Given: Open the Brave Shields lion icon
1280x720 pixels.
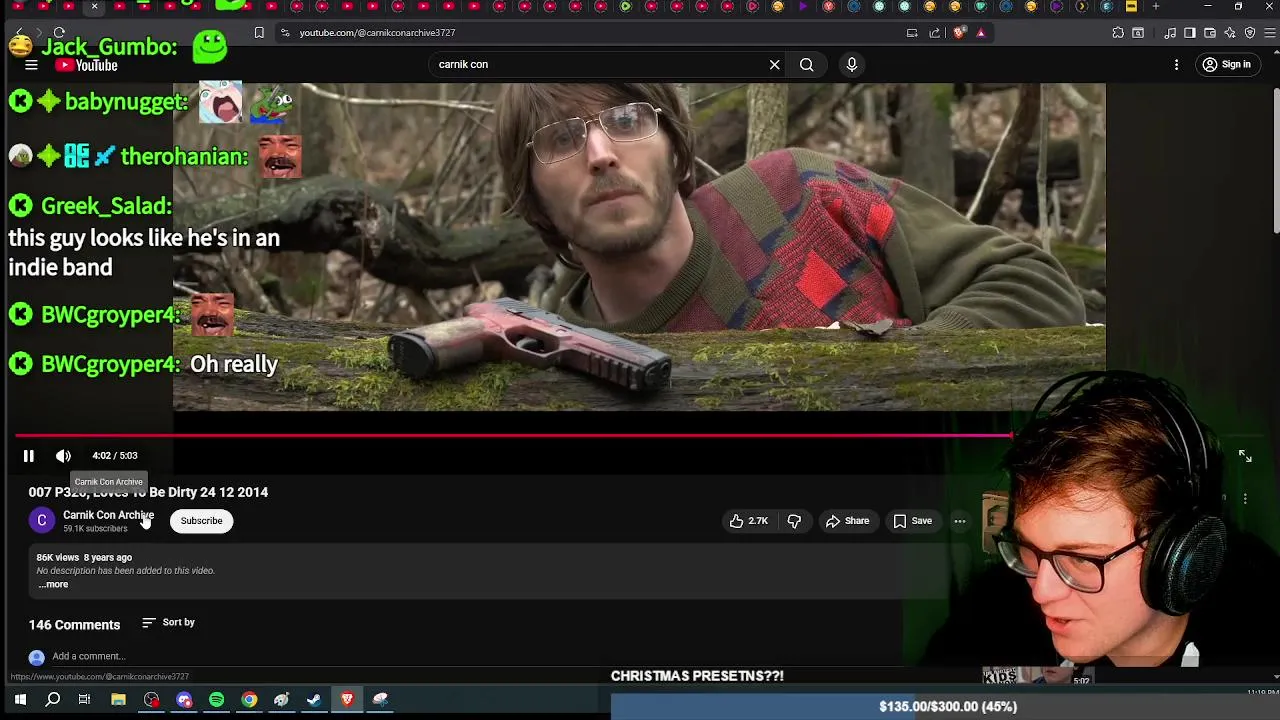Looking at the screenshot, I should pos(960,33).
